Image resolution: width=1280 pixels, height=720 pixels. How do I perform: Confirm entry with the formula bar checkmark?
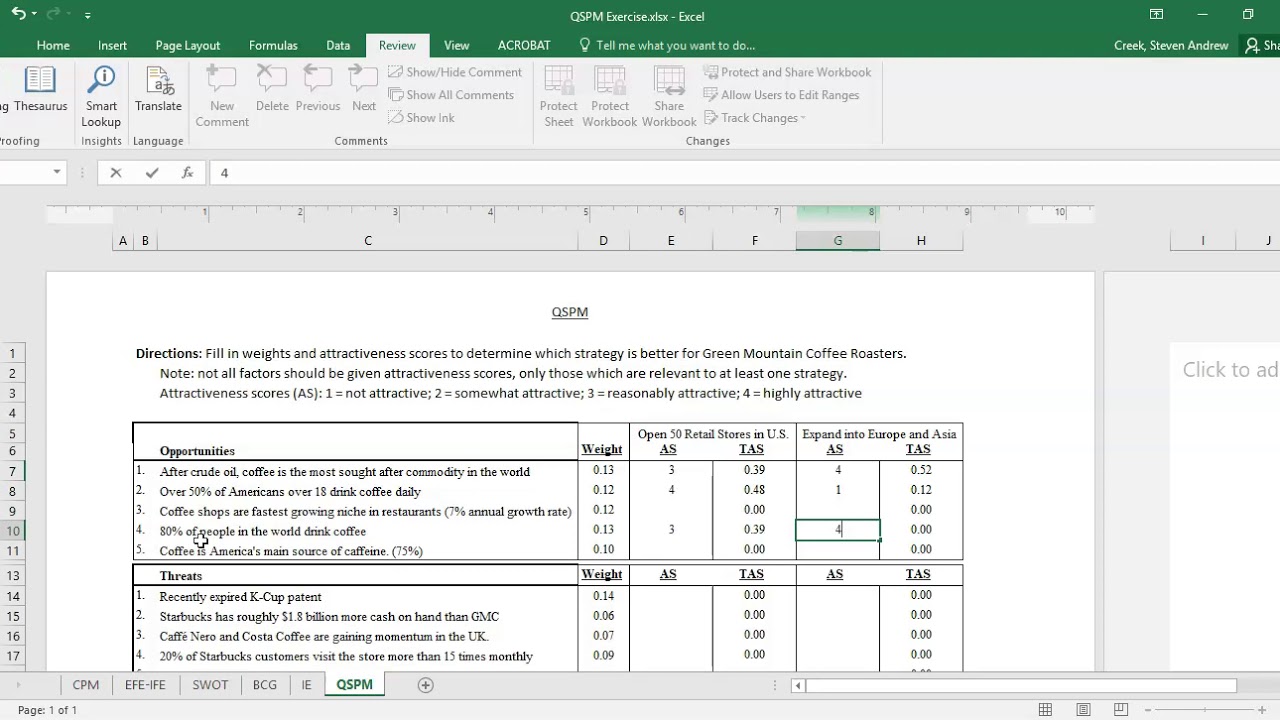coord(152,173)
